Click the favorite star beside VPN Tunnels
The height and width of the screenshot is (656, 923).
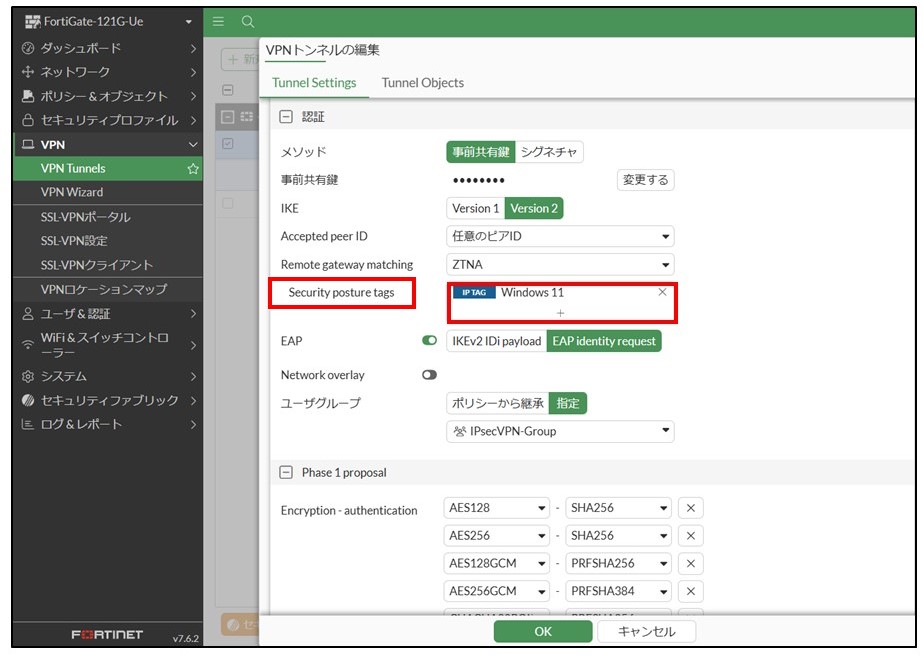click(193, 169)
